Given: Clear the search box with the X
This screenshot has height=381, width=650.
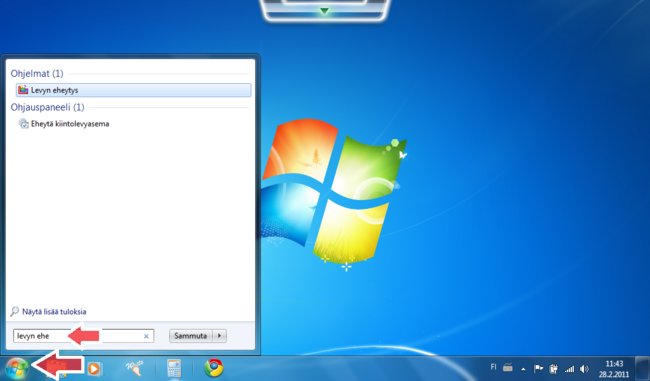Looking at the screenshot, I should 146,336.
